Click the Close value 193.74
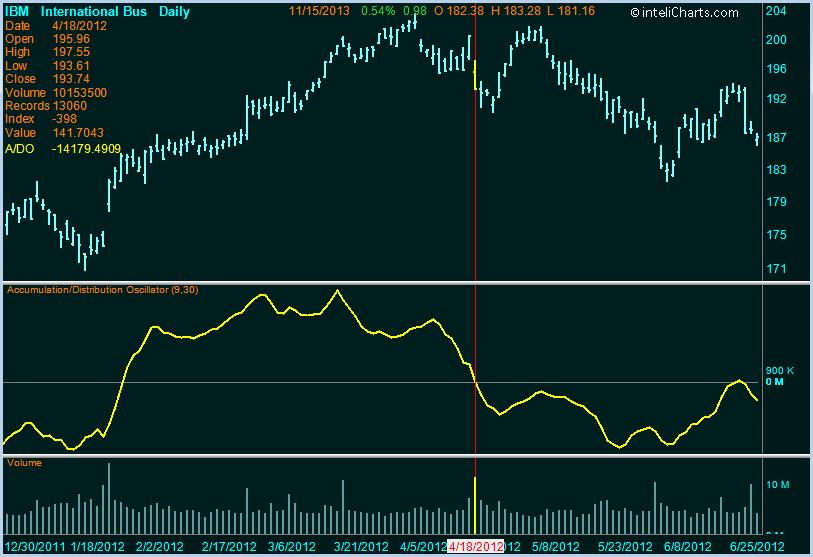 (x=71, y=79)
